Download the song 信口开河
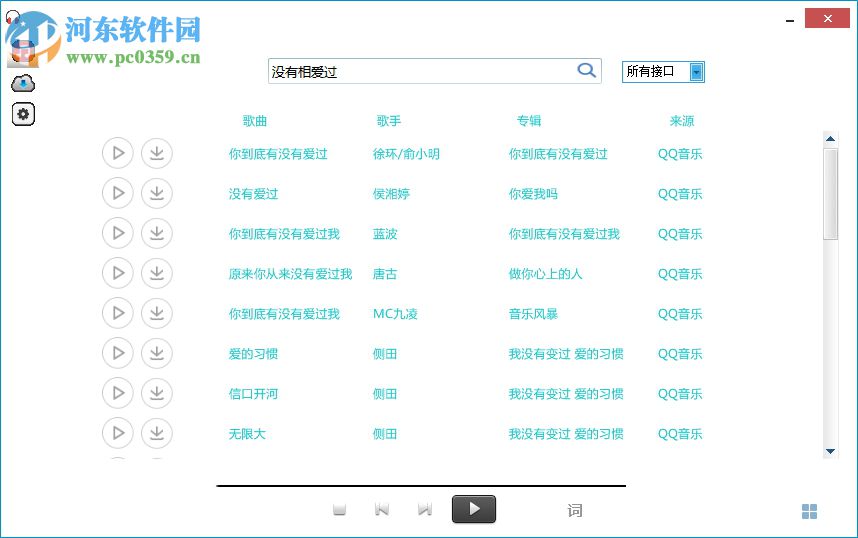This screenshot has height=538, width=858. (x=157, y=393)
